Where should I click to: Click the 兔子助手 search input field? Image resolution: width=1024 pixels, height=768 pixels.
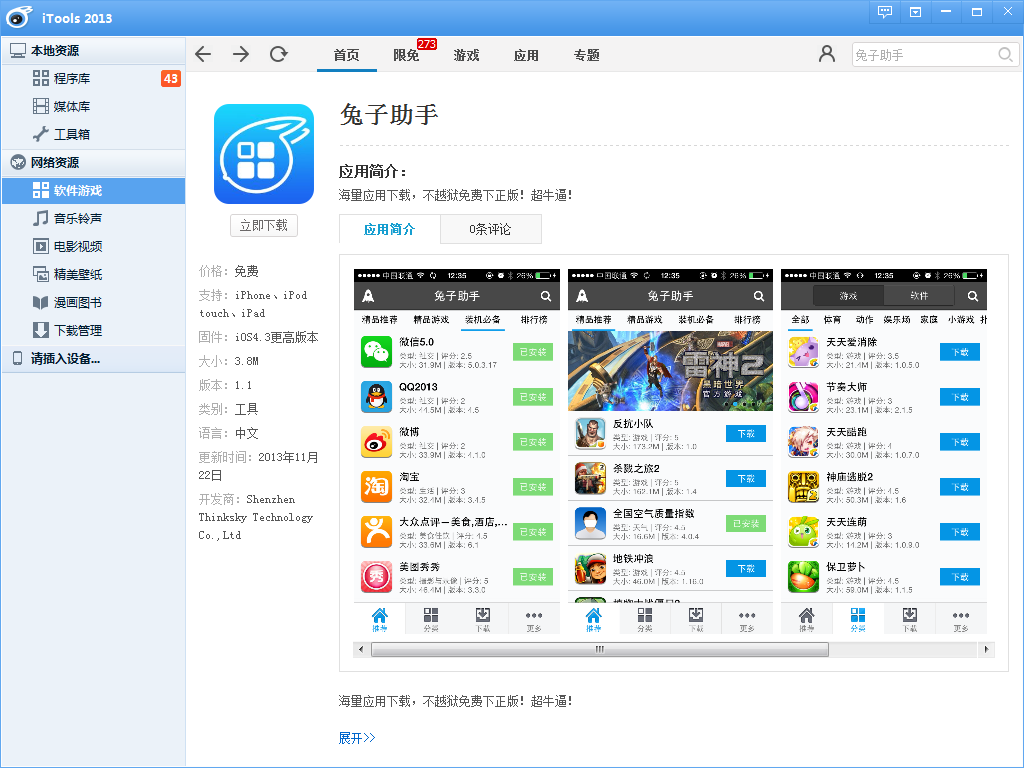(922, 55)
